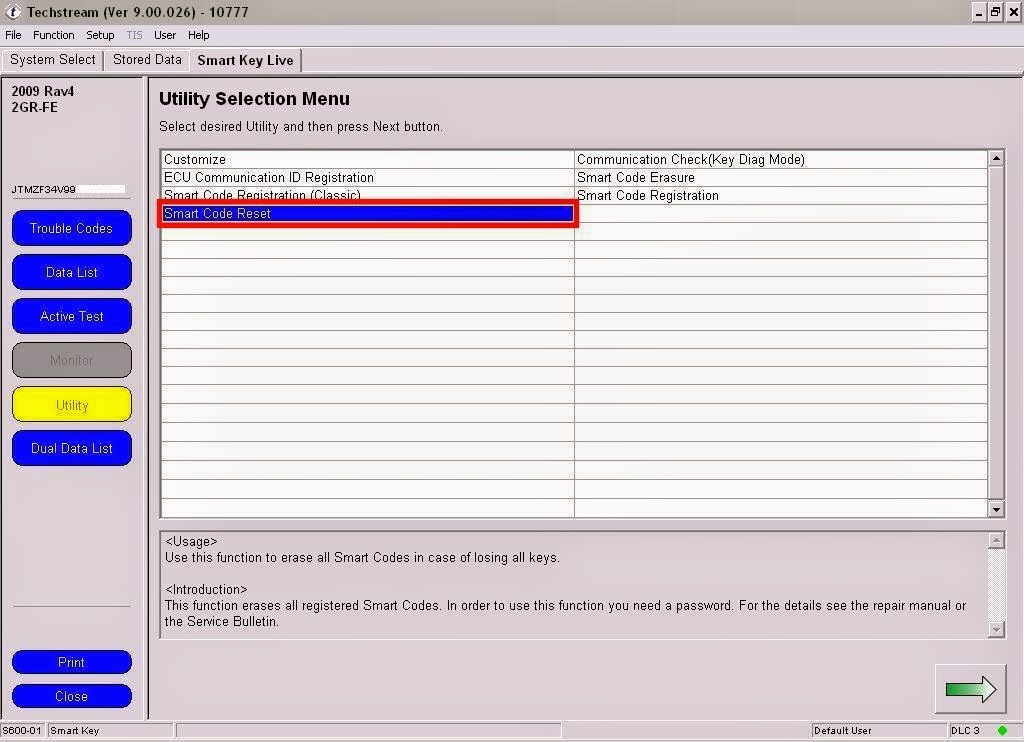The image size is (1024, 742).
Task: Open the Data List
Action: point(72,272)
